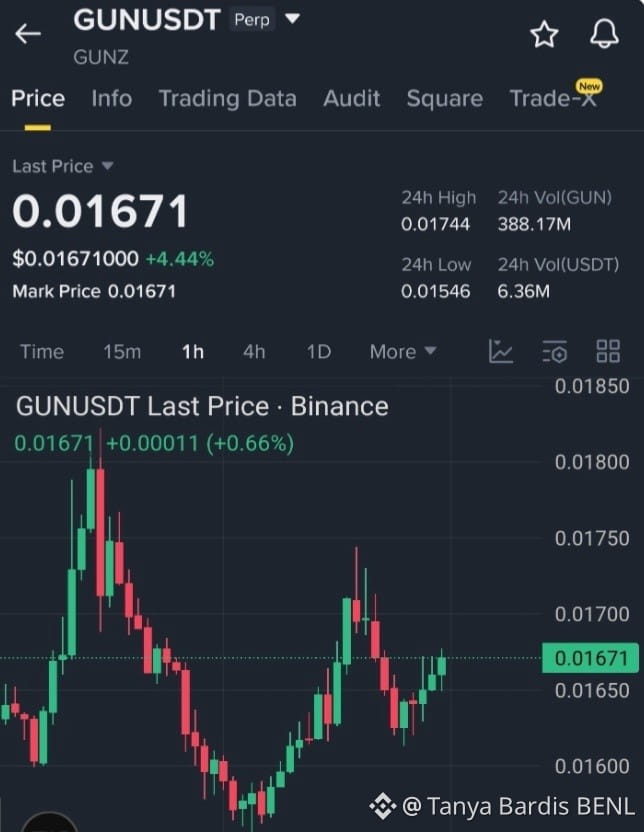The image size is (644, 832).
Task: Expand the GUNUSDT pair selector arrow
Action: pos(292,19)
